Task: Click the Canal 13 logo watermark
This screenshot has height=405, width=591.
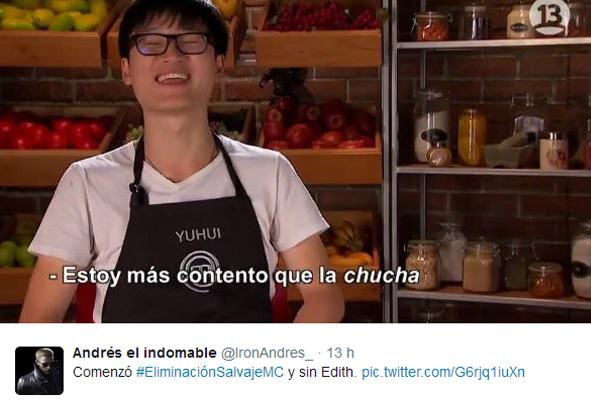Action: click(x=549, y=17)
